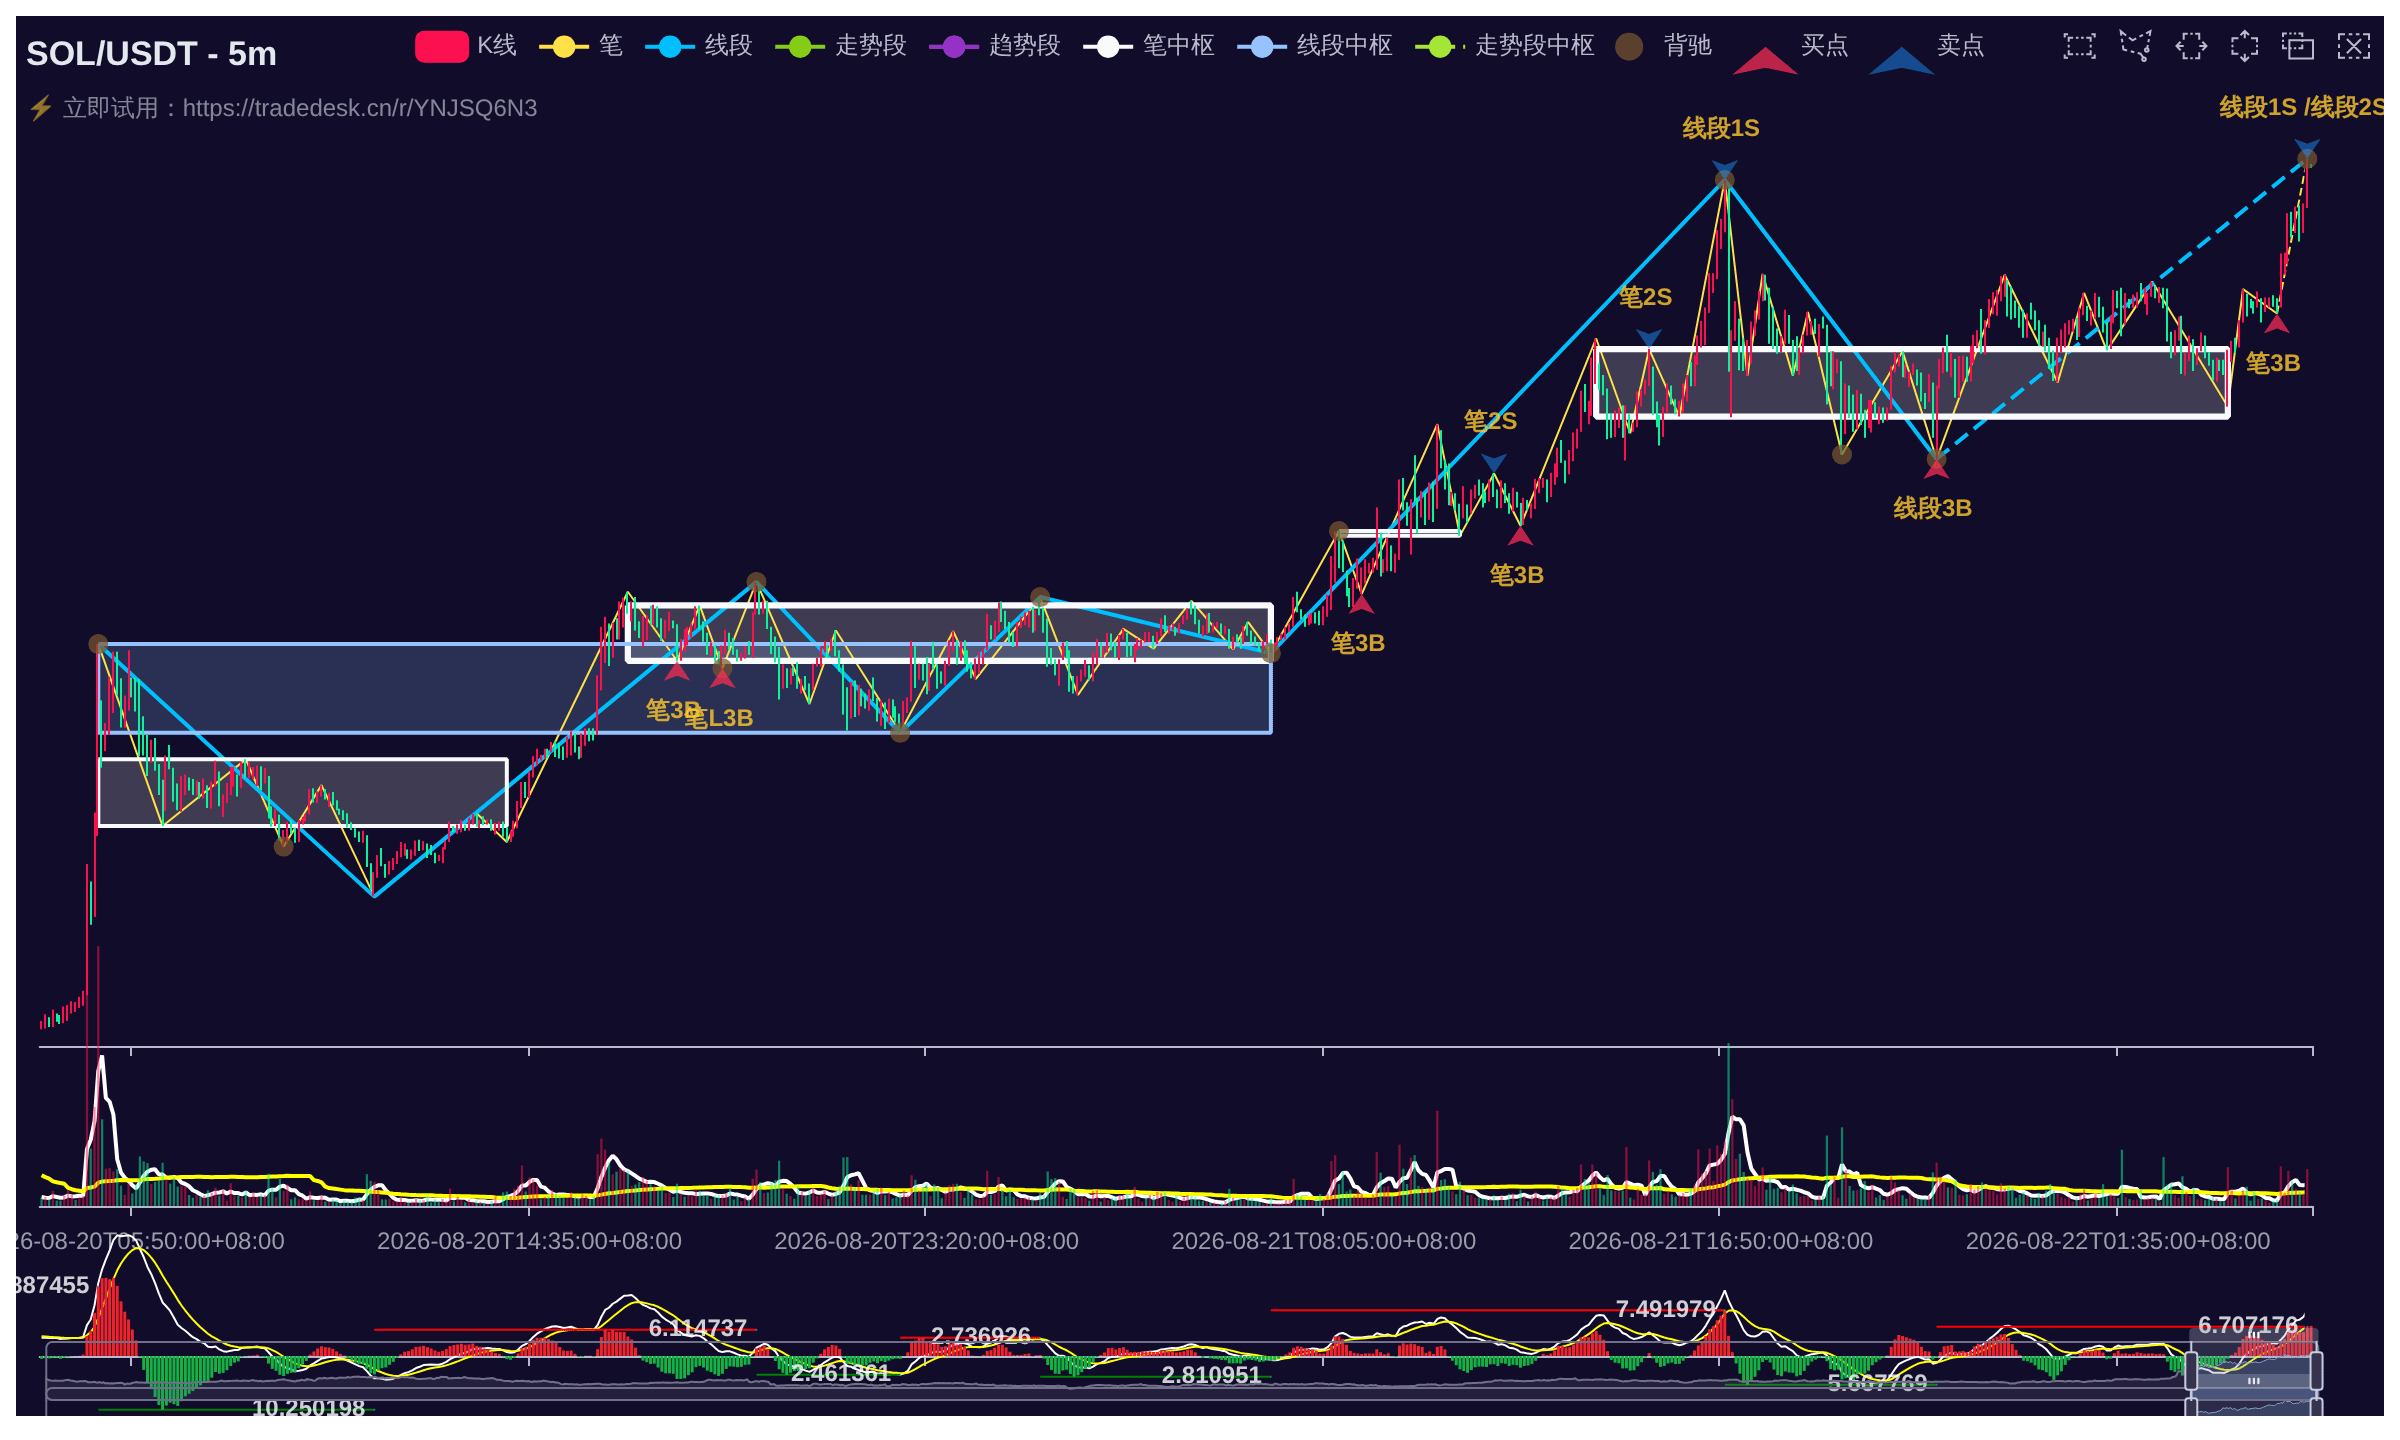
Task: Toggle the 线段中枢 legend entry
Action: pos(1315,46)
